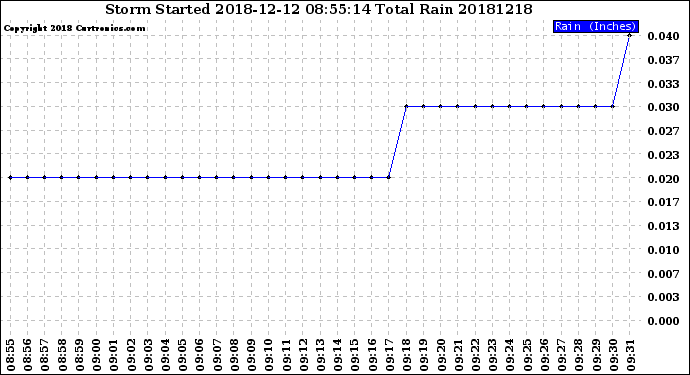
Task: Click the 08:56 time label on x-axis
Action: tap(28, 355)
